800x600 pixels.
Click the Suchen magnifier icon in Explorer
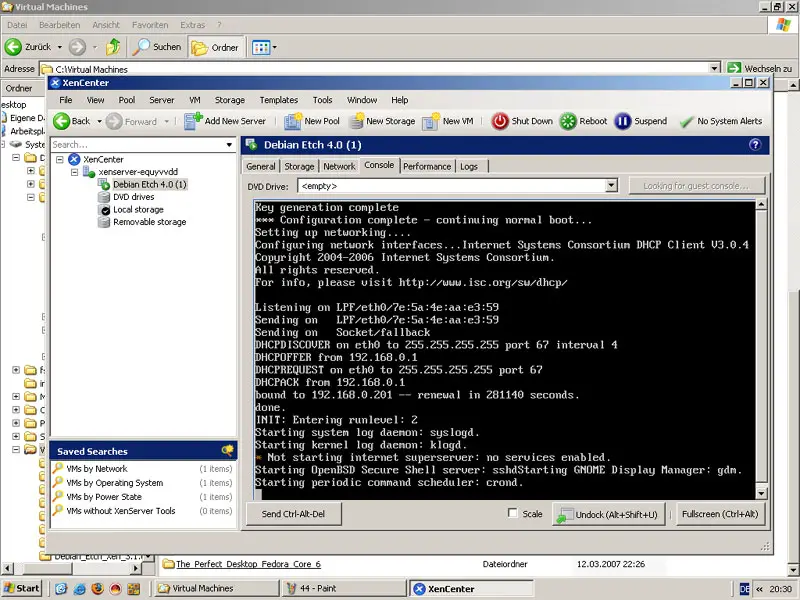(141, 47)
